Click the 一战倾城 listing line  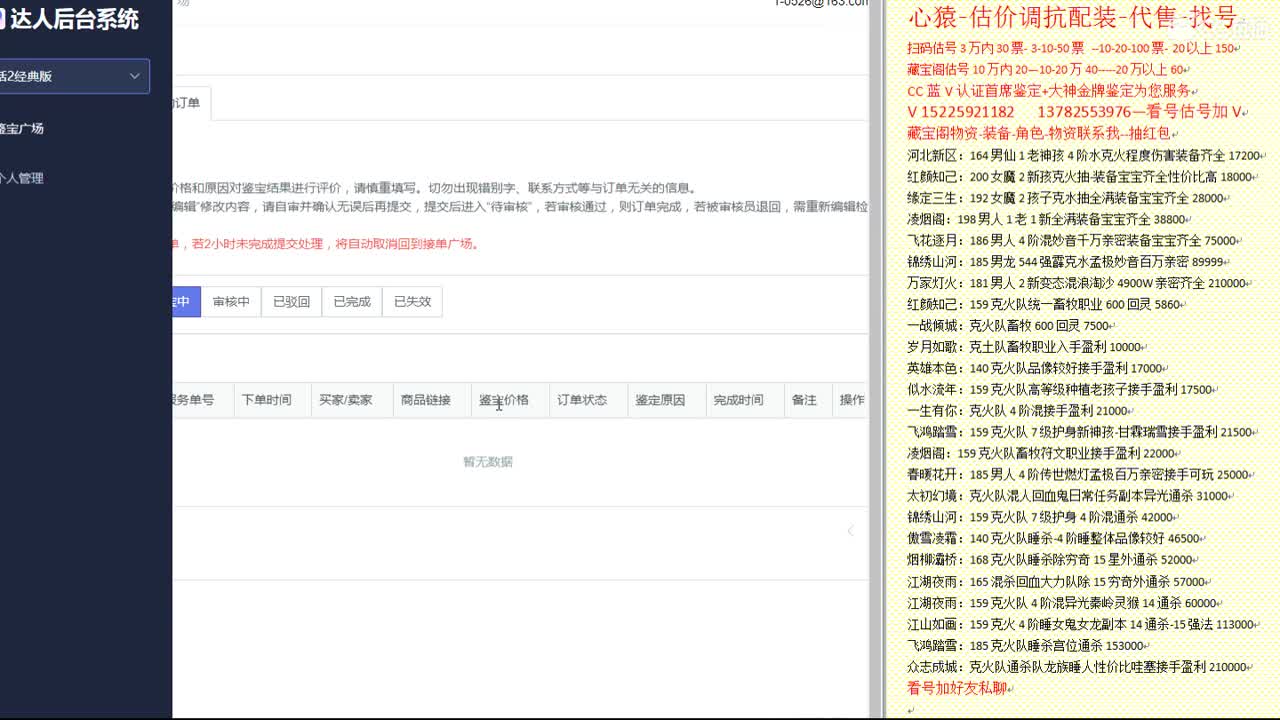pyautogui.click(x=1011, y=326)
